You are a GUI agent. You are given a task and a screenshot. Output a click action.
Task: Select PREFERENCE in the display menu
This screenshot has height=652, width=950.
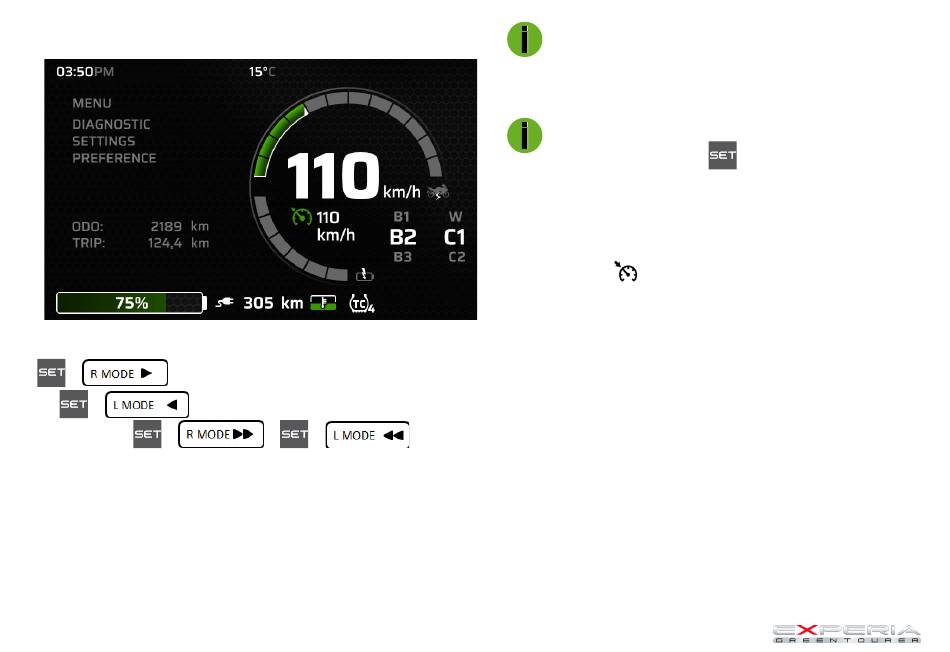pos(115,158)
